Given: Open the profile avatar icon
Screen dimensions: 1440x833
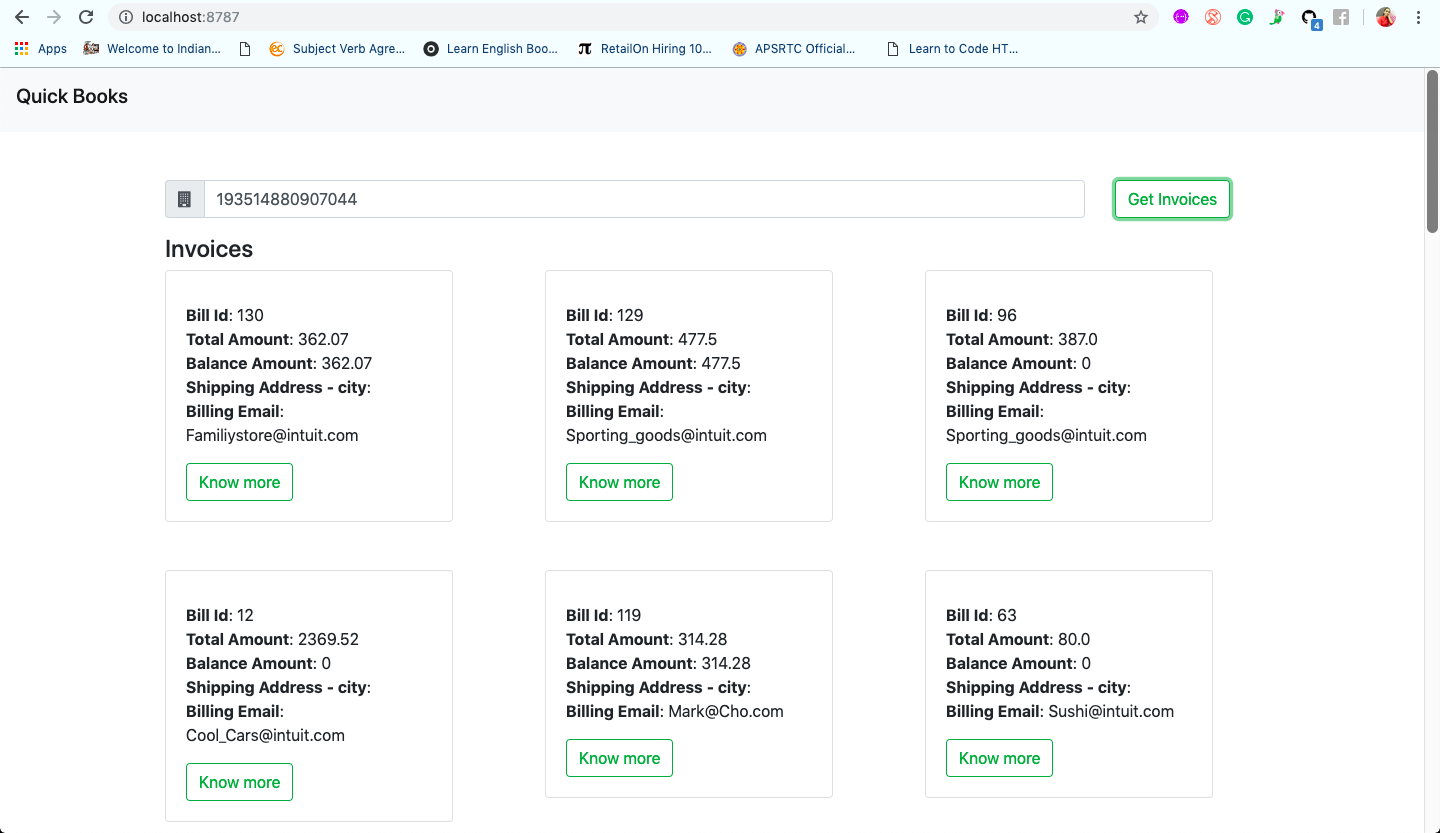Looking at the screenshot, I should [1385, 17].
